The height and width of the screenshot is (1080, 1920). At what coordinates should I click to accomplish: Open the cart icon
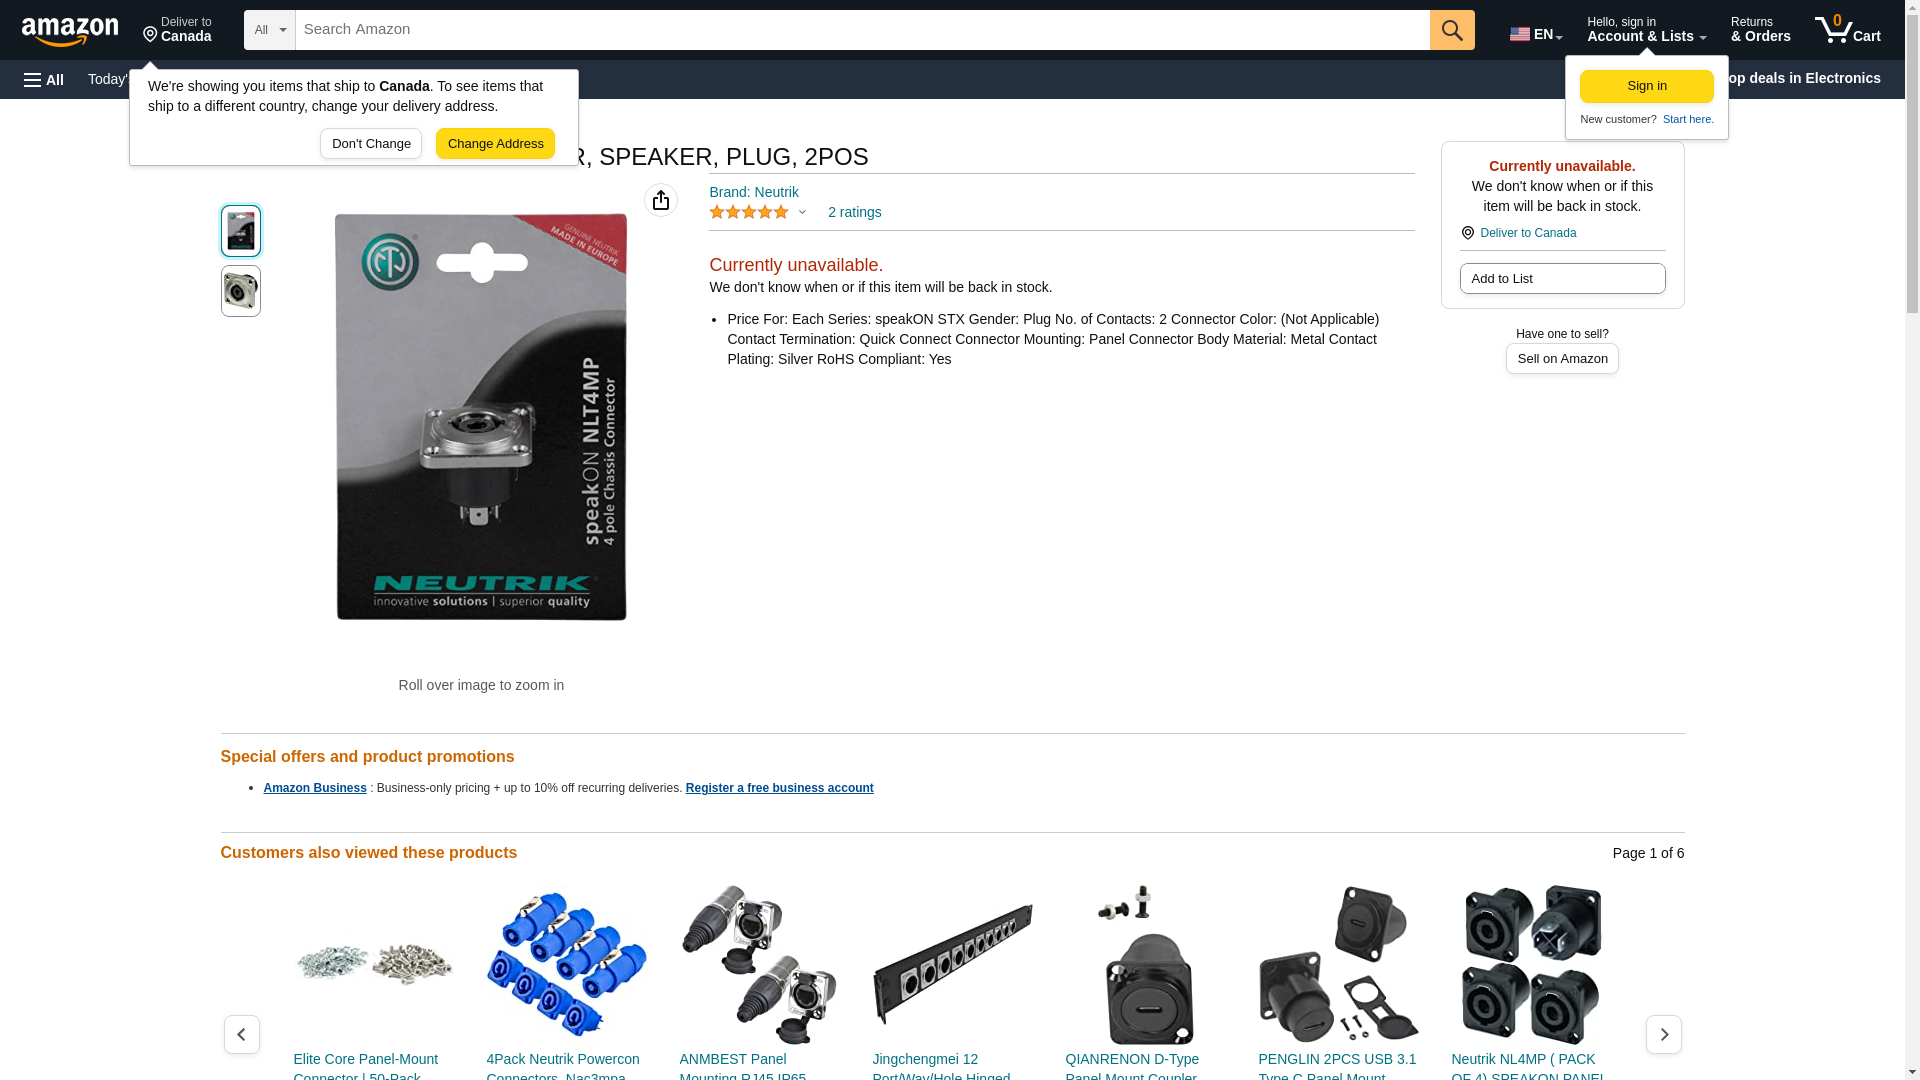pos(1848,30)
